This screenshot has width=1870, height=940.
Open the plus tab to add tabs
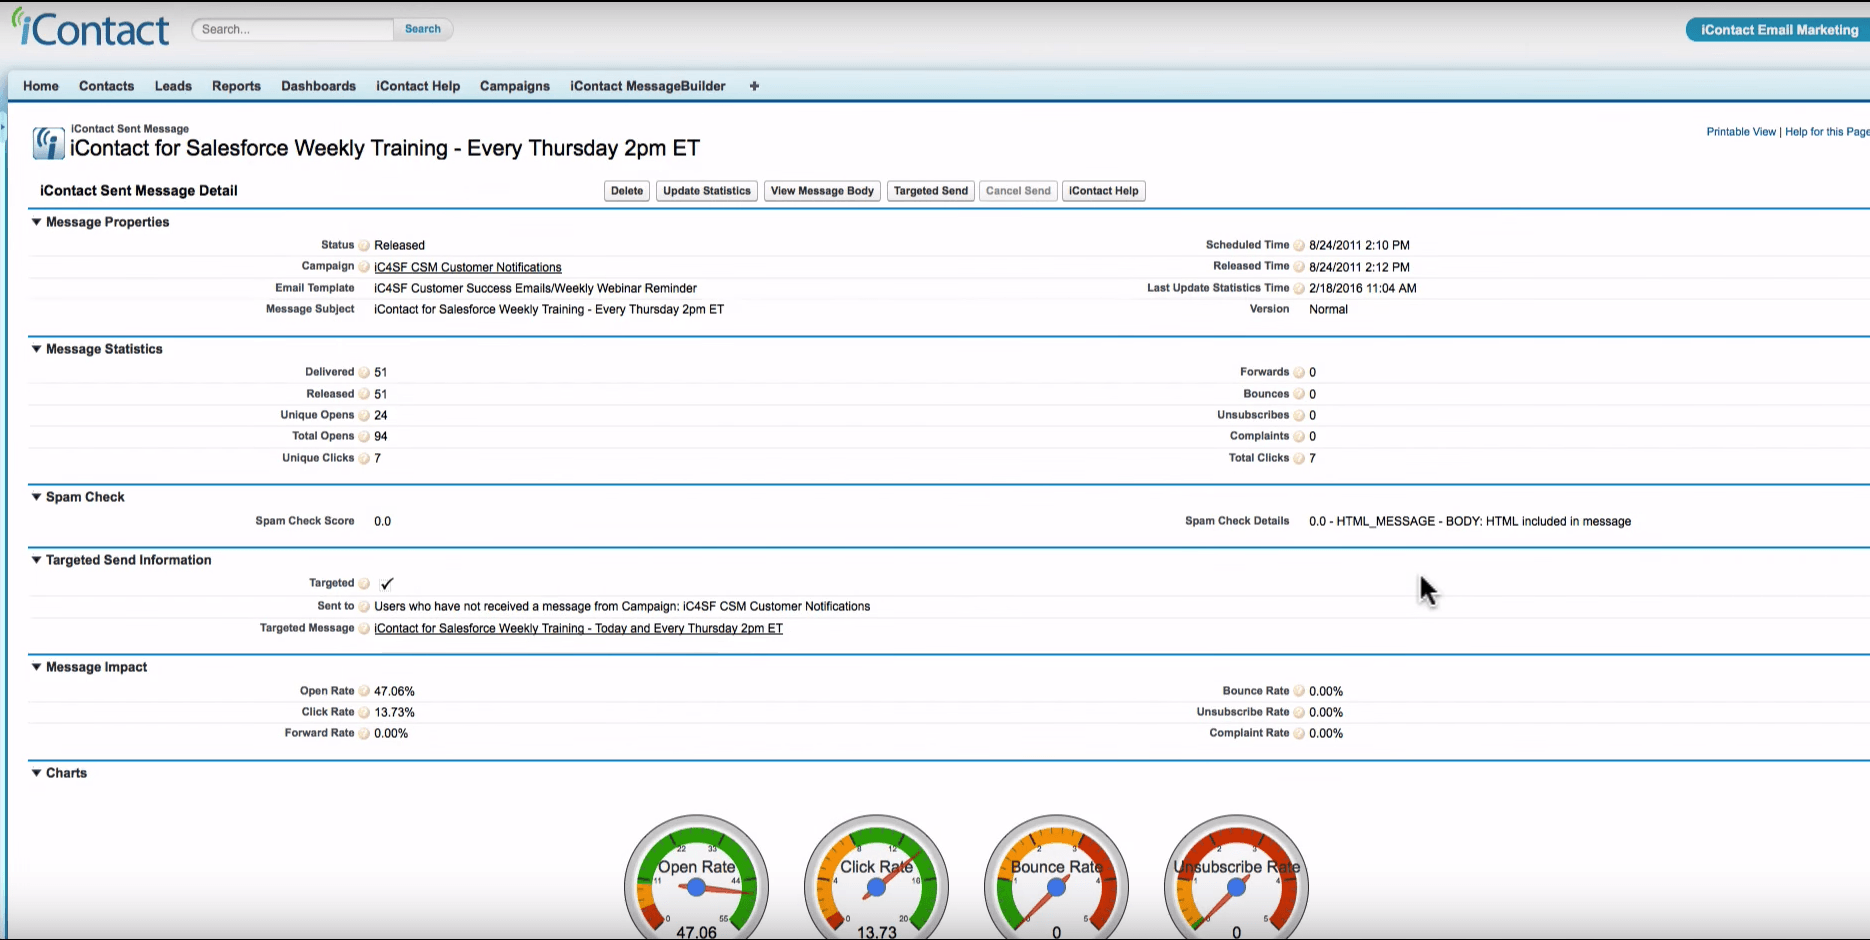click(754, 86)
